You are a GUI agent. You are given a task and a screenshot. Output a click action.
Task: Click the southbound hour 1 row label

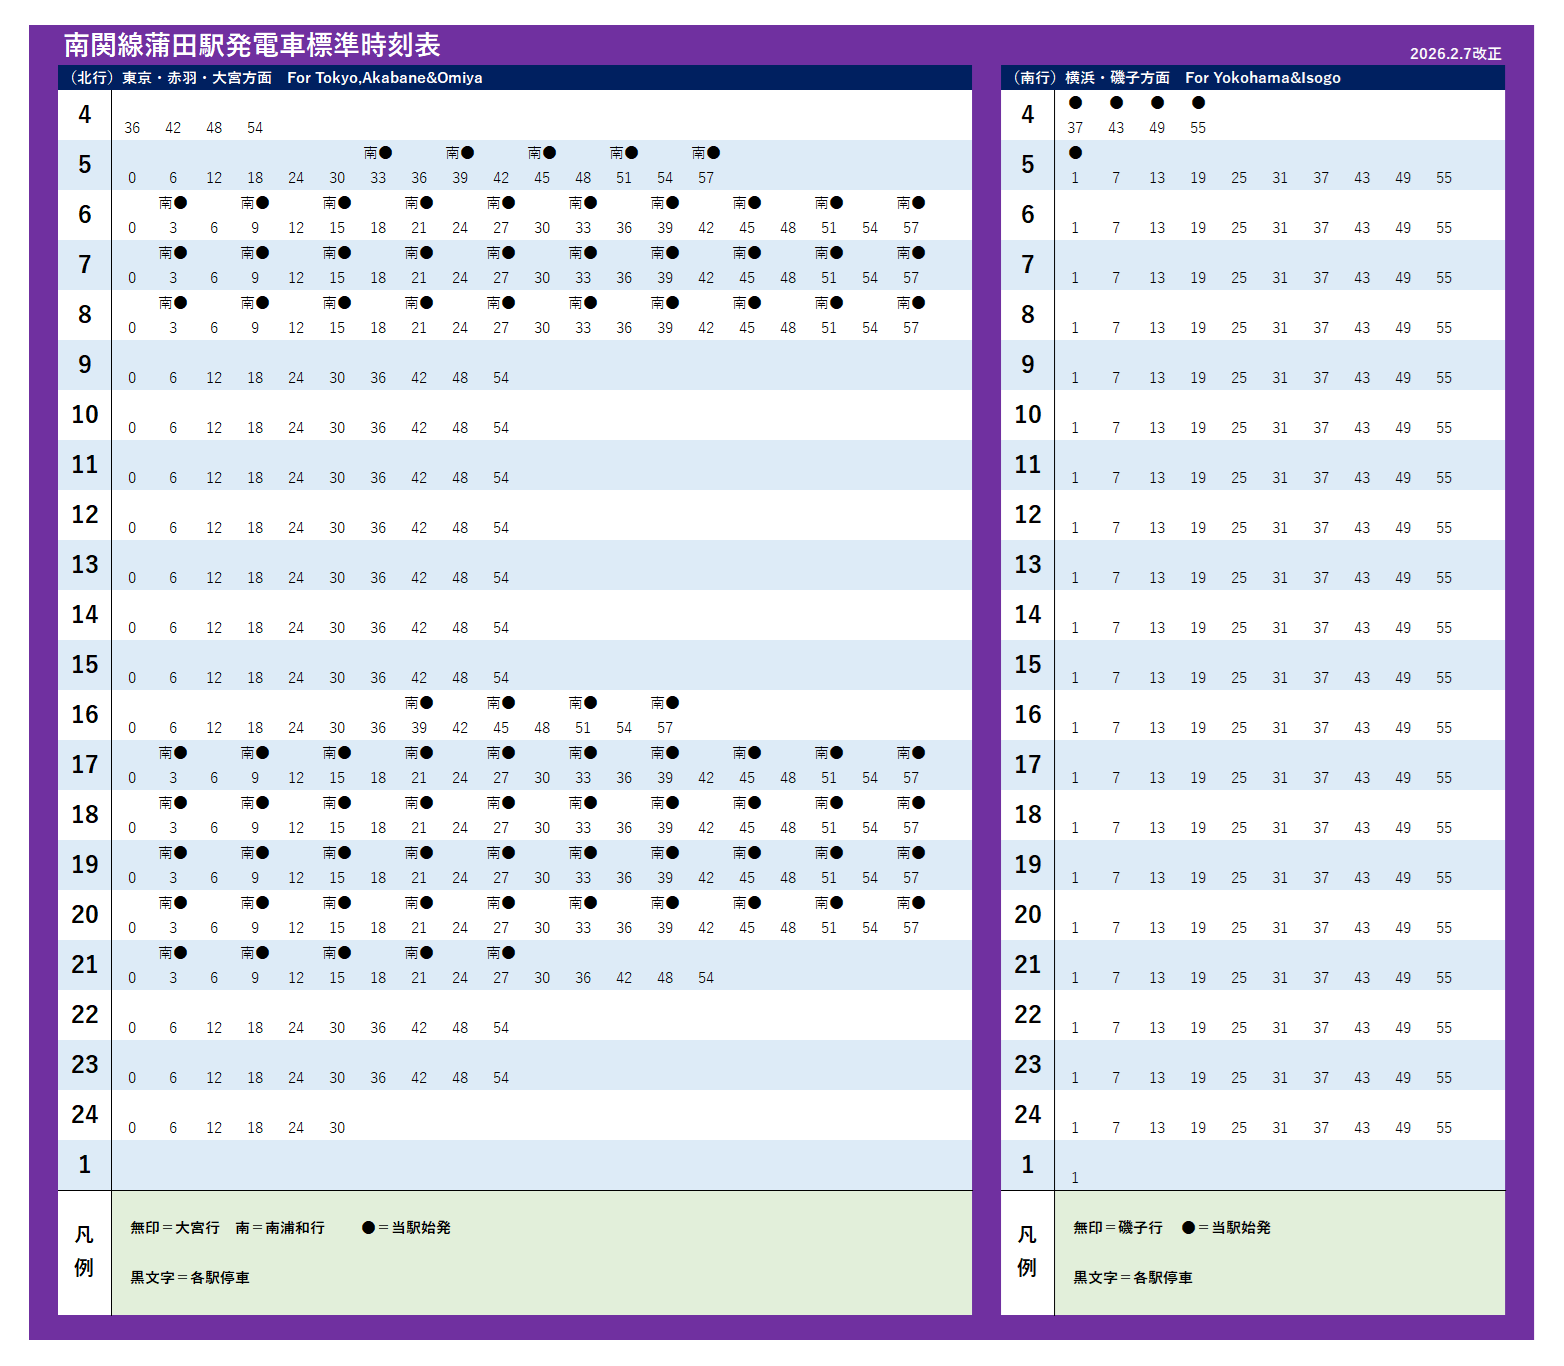click(1027, 1165)
